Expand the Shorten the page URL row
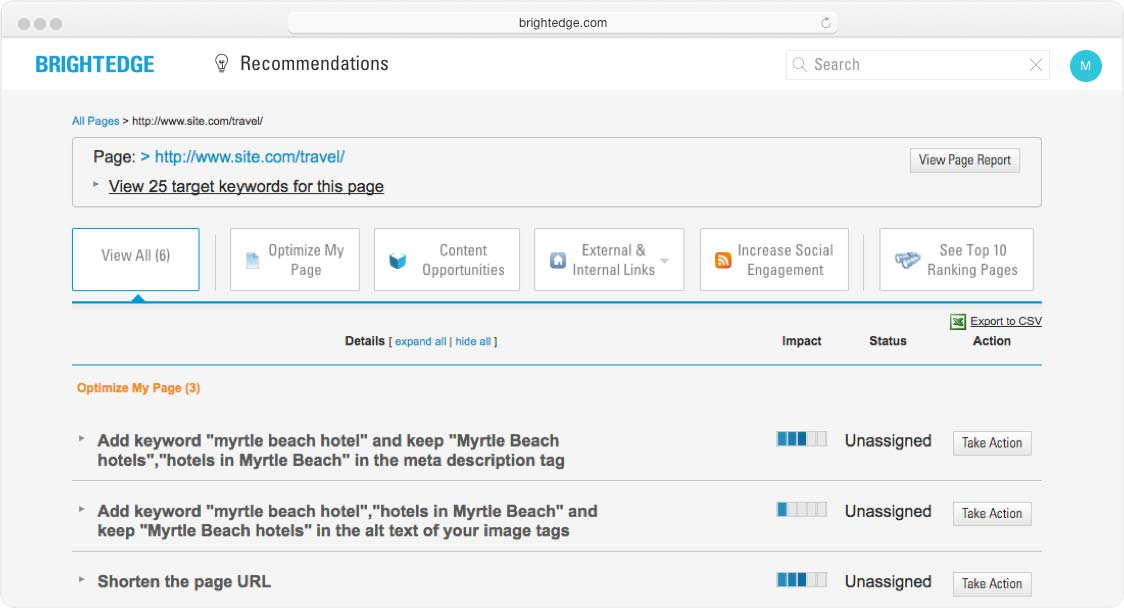This screenshot has width=1124, height=608. click(82, 579)
